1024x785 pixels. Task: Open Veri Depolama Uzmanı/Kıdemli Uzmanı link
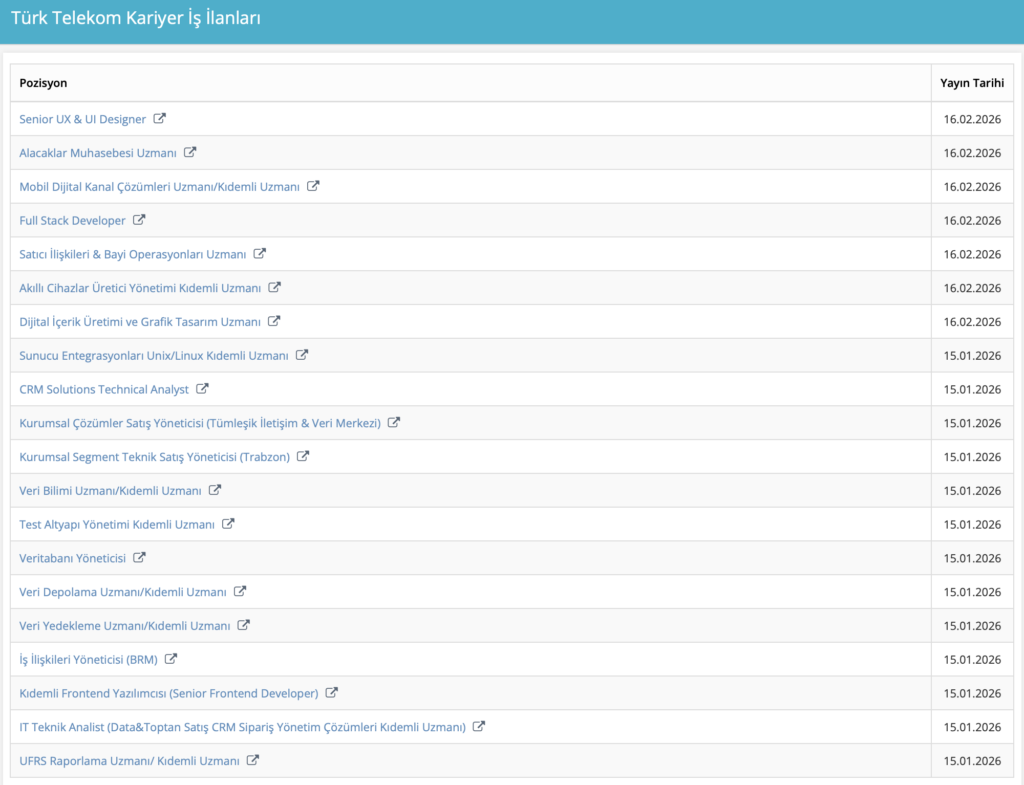[123, 592]
